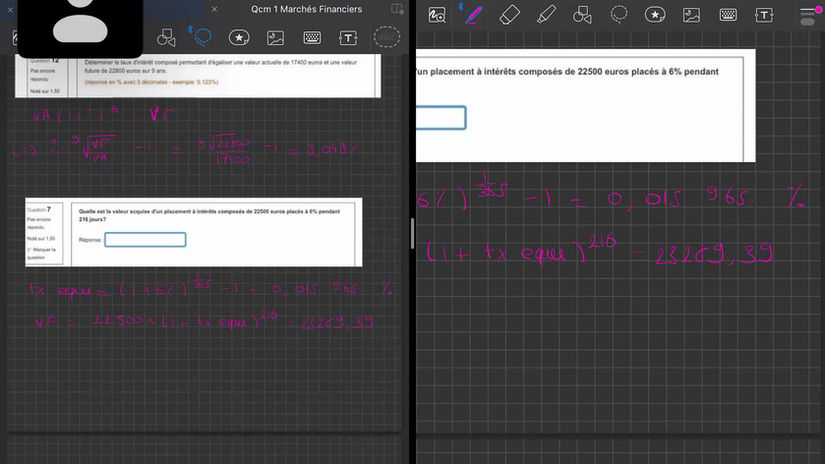Screen dimensions: 825x464
Task: Open the Elements sticker tool in left pane
Action: click(239, 38)
